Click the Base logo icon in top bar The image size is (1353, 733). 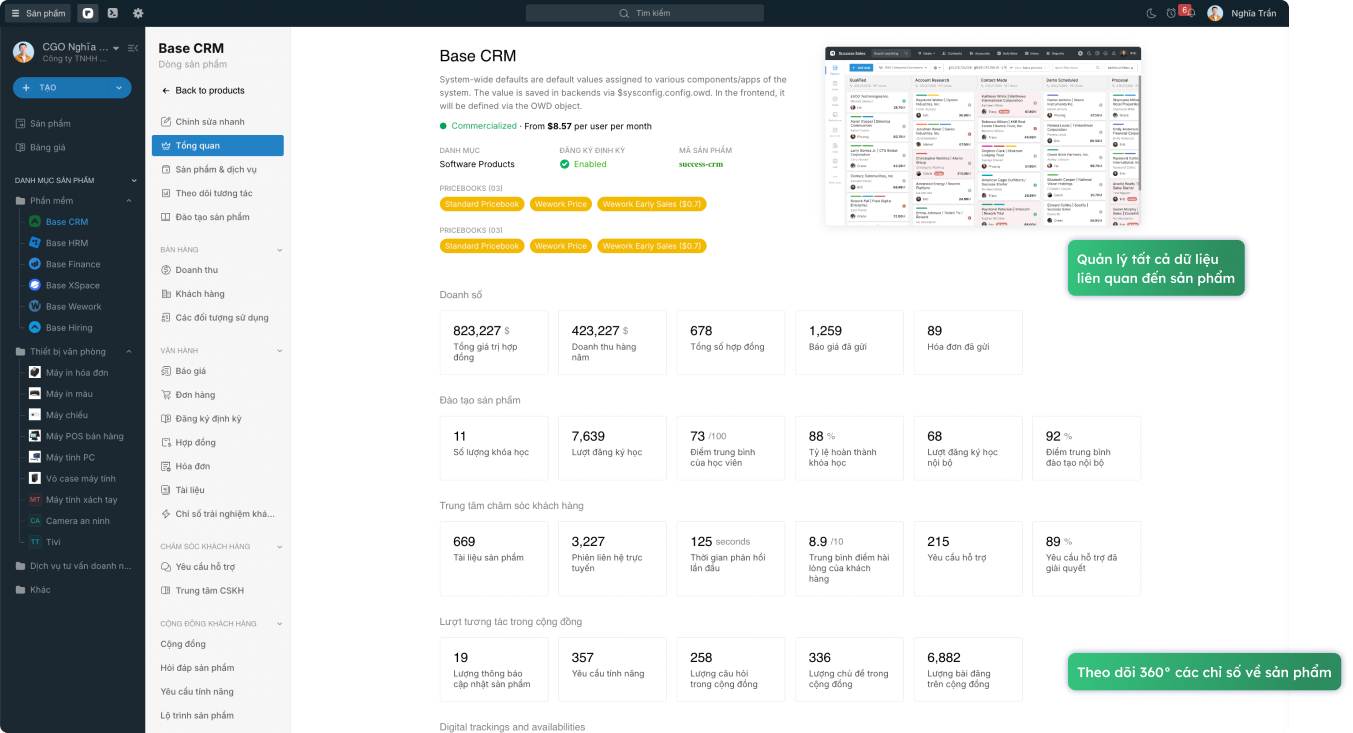88,13
